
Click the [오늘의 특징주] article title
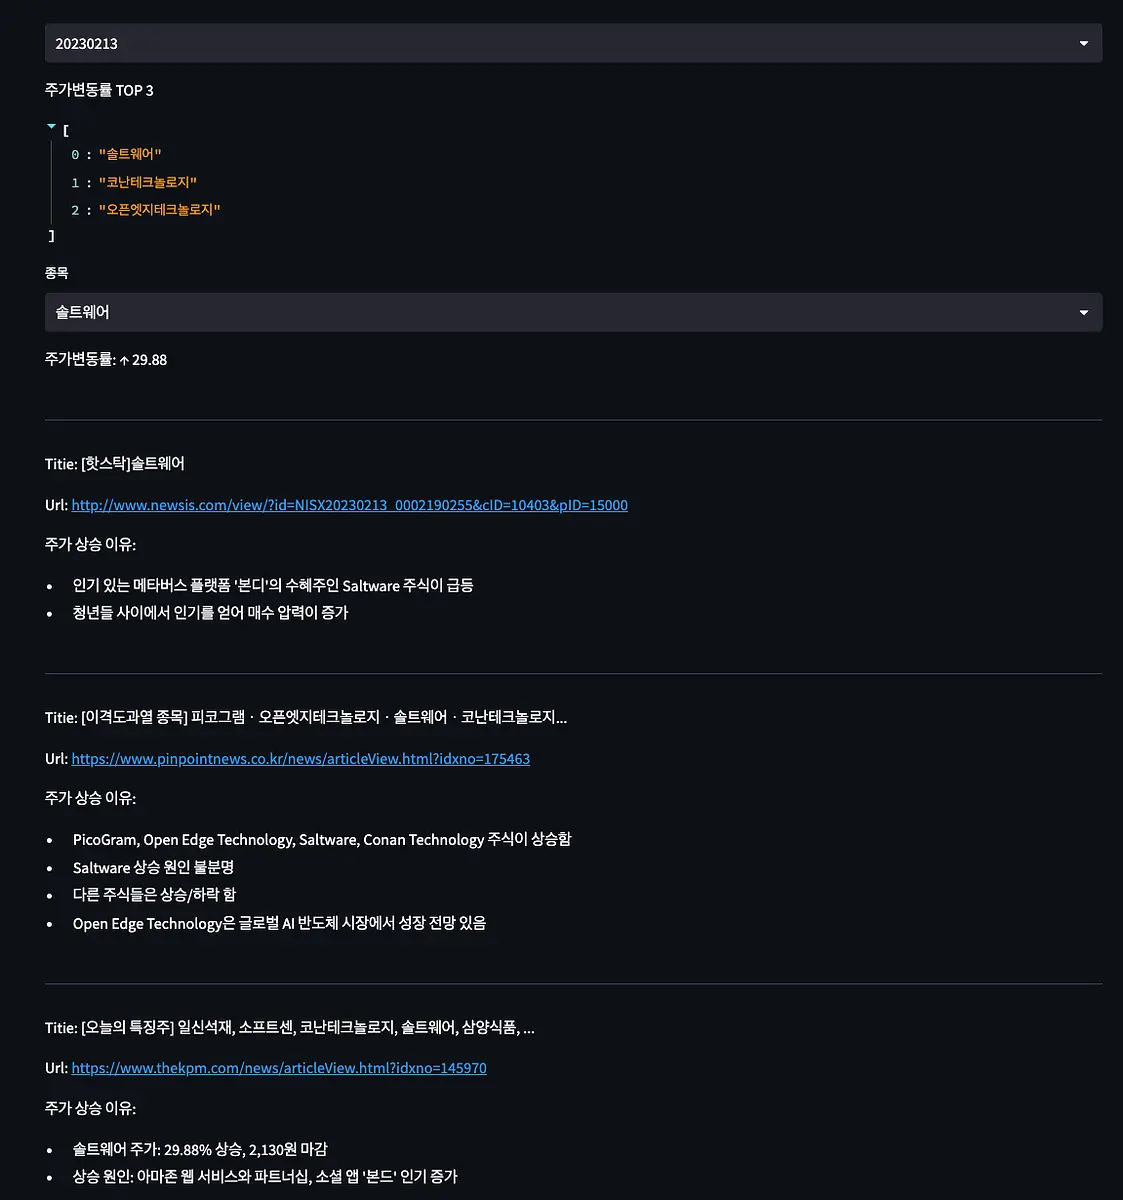point(308,1028)
